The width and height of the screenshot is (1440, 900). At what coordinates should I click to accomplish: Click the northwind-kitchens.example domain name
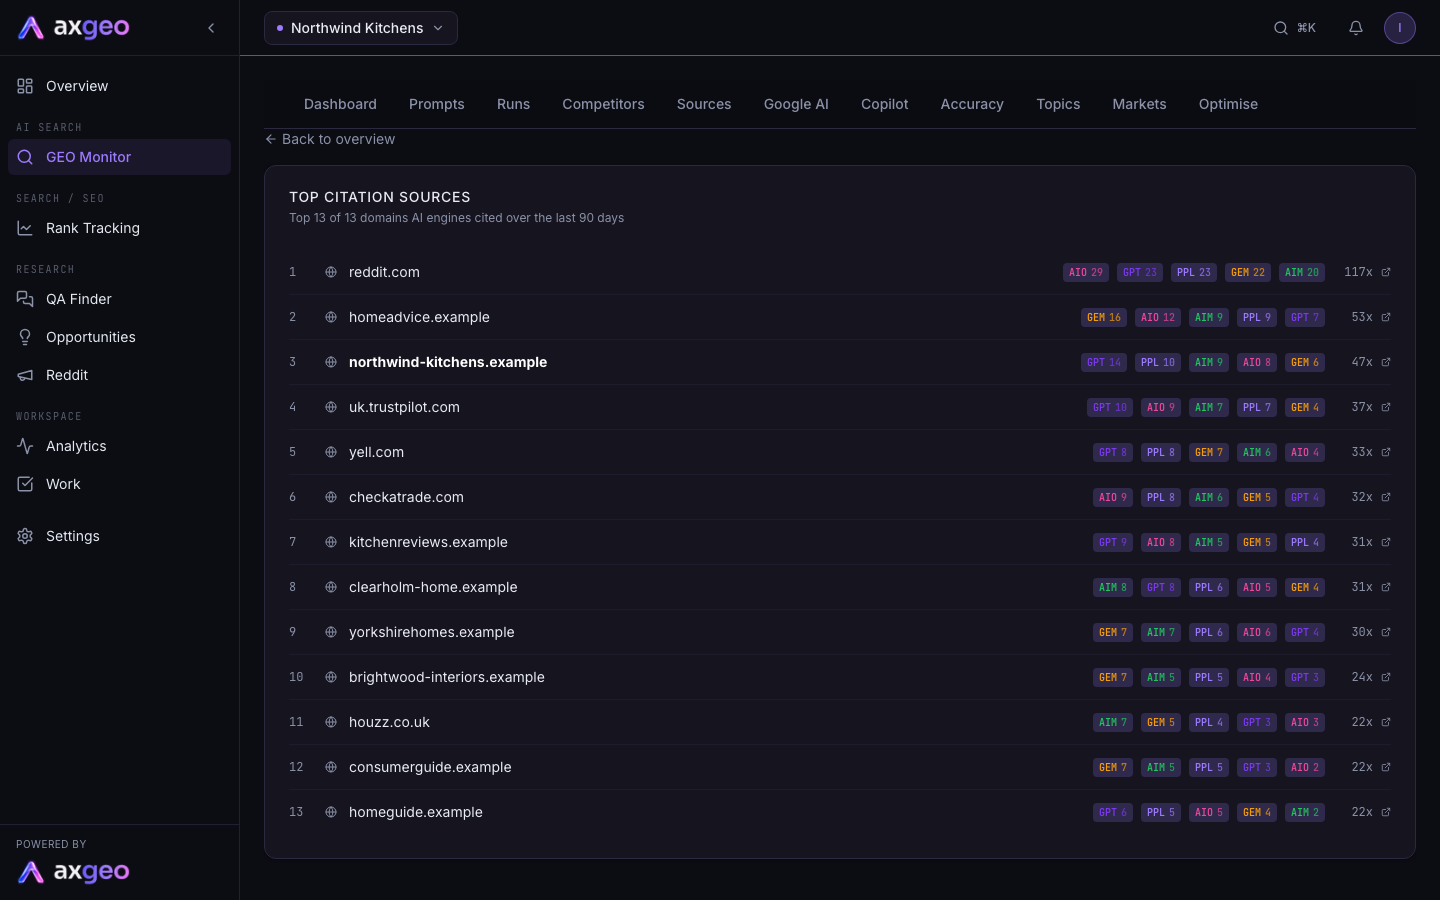448,362
